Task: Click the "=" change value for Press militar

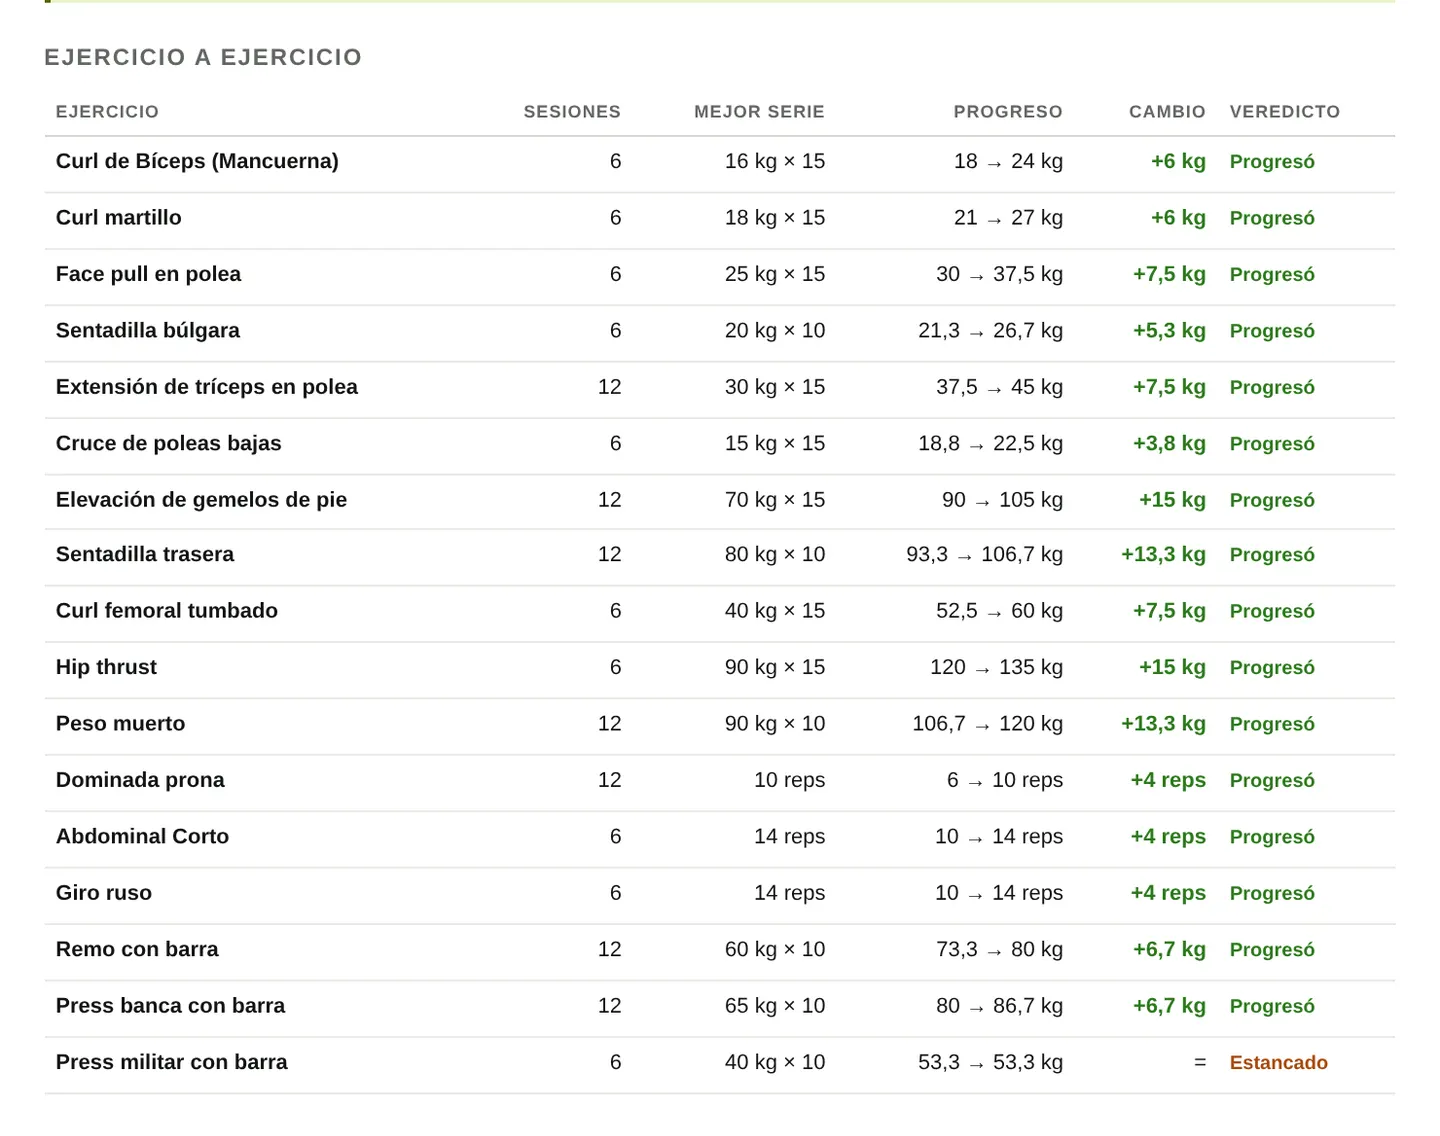Action: tap(1200, 1063)
